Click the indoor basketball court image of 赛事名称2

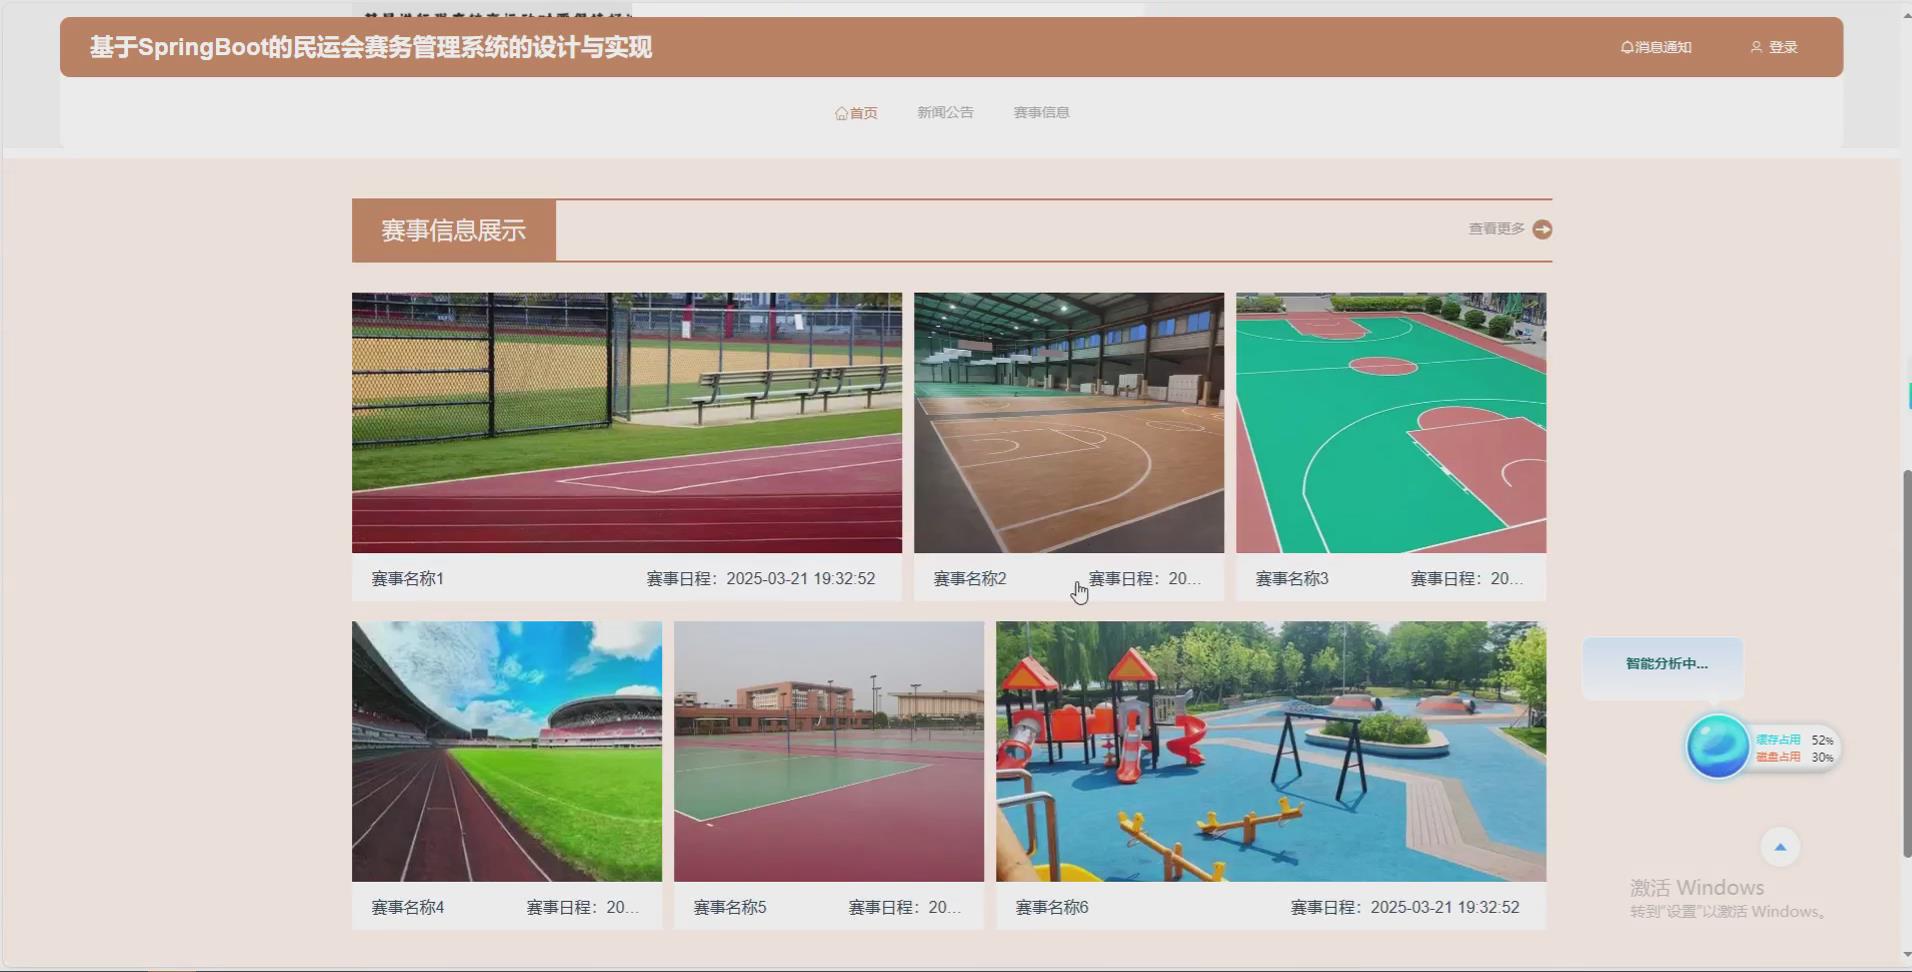click(1068, 421)
